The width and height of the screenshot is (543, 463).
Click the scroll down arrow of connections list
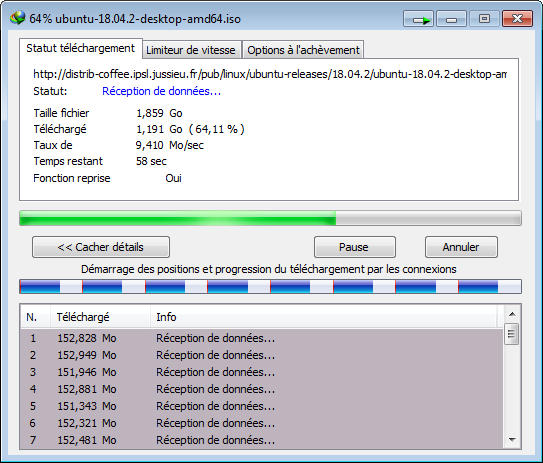point(512,440)
